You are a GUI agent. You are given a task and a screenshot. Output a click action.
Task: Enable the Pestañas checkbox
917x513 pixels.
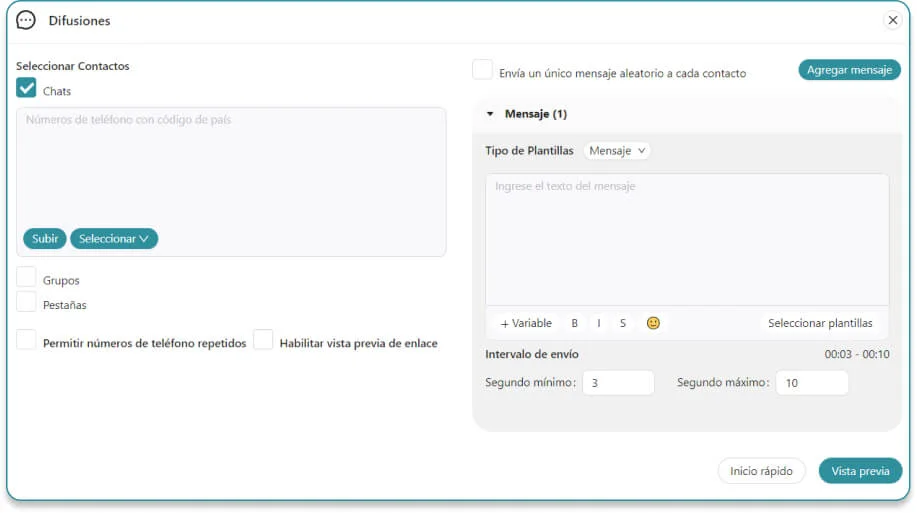coord(27,302)
